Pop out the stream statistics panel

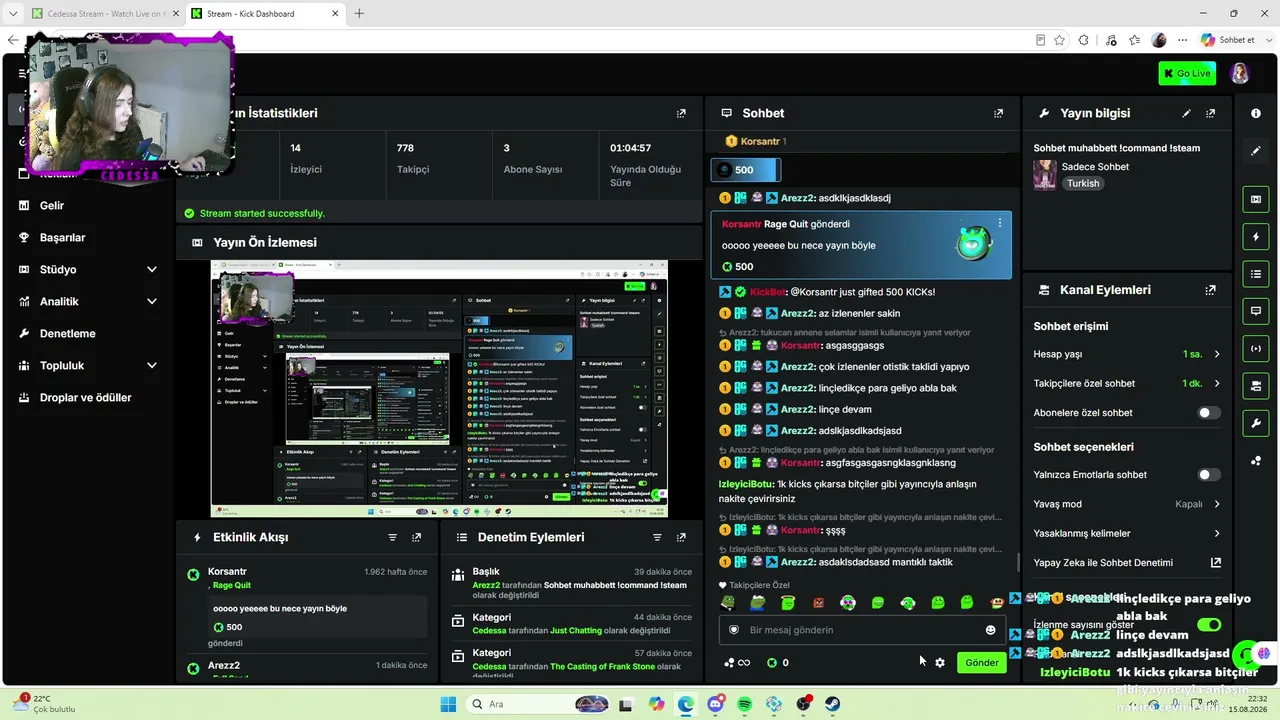click(x=681, y=114)
